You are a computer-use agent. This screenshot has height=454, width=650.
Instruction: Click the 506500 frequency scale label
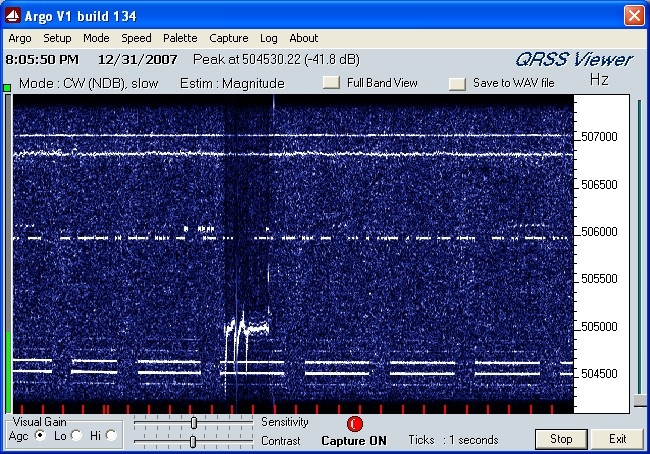pyautogui.click(x=599, y=185)
